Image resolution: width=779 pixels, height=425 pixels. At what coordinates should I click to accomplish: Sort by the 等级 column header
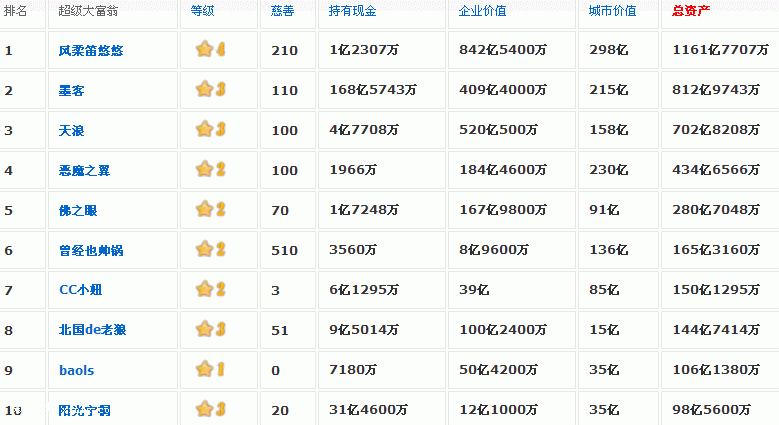tap(202, 11)
